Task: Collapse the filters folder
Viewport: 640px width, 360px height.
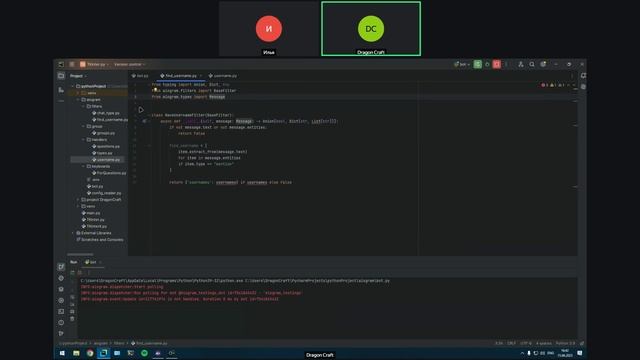Action: (x=84, y=106)
